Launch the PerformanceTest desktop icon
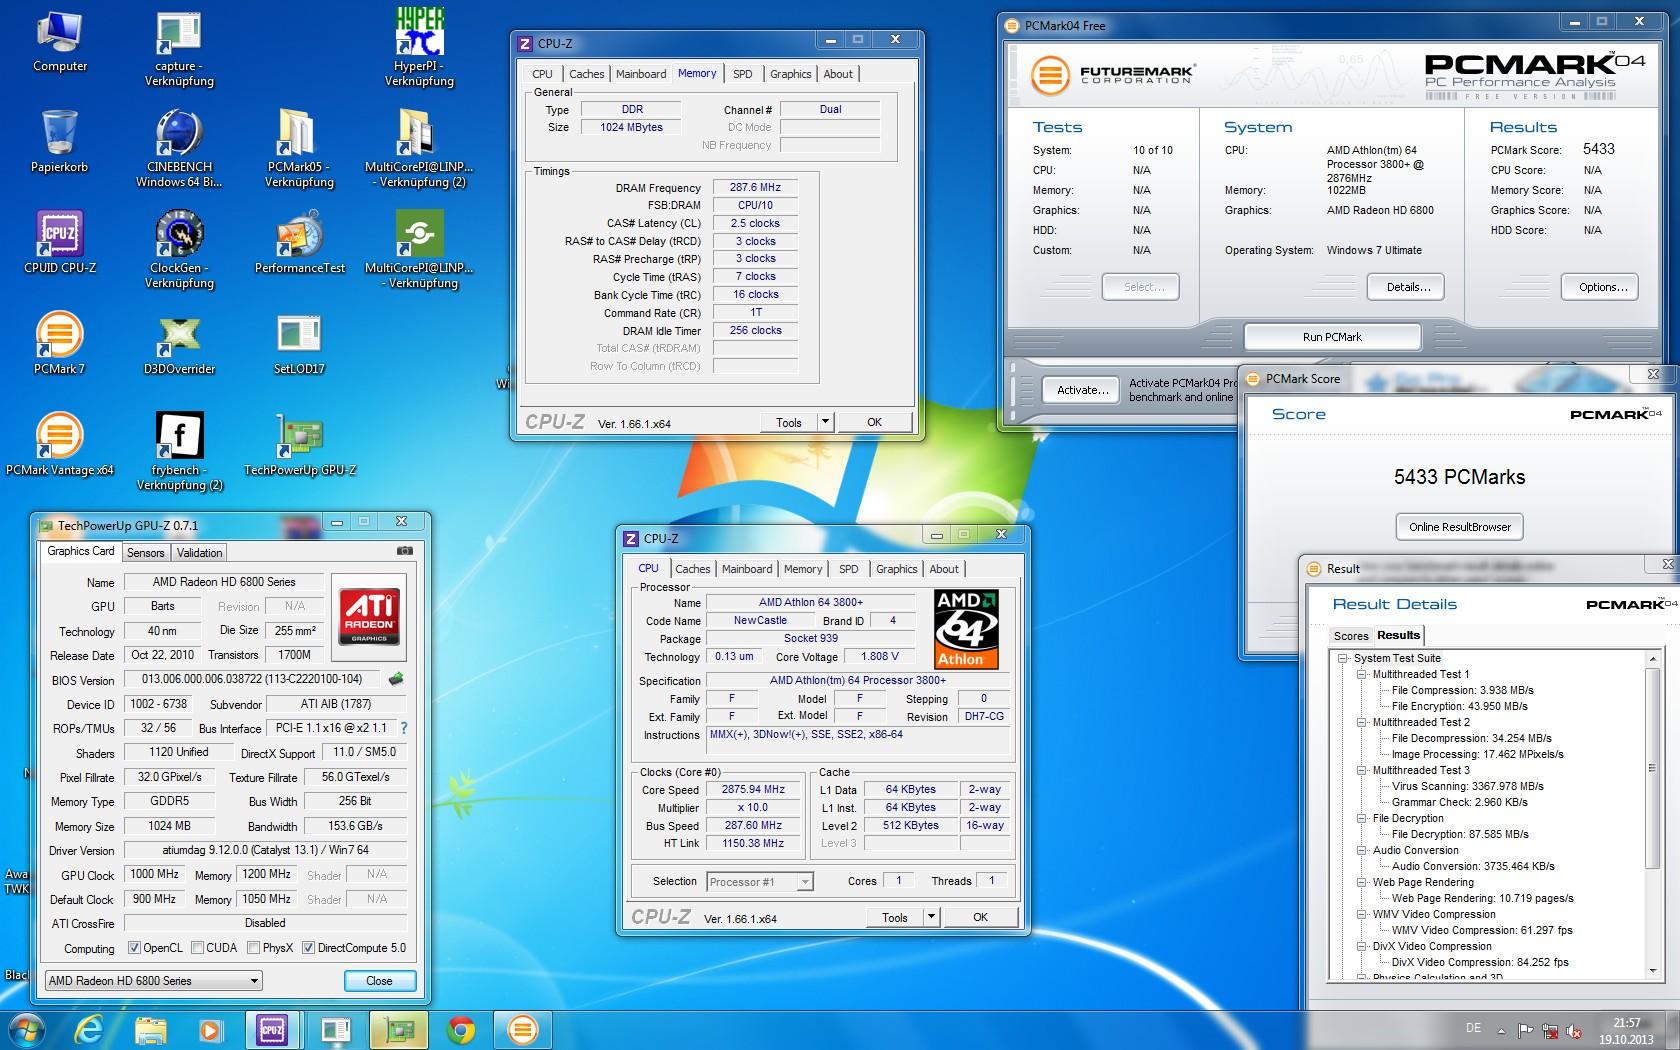Image resolution: width=1680 pixels, height=1050 pixels. click(300, 241)
